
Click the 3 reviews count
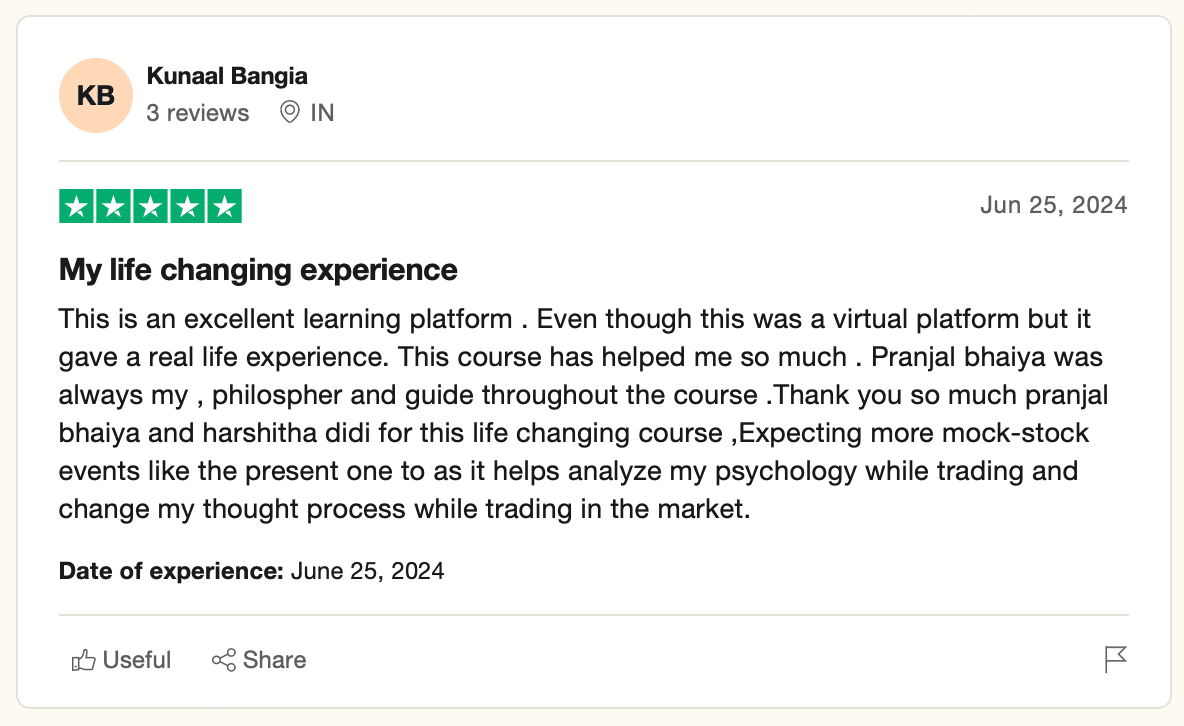pyautogui.click(x=198, y=113)
